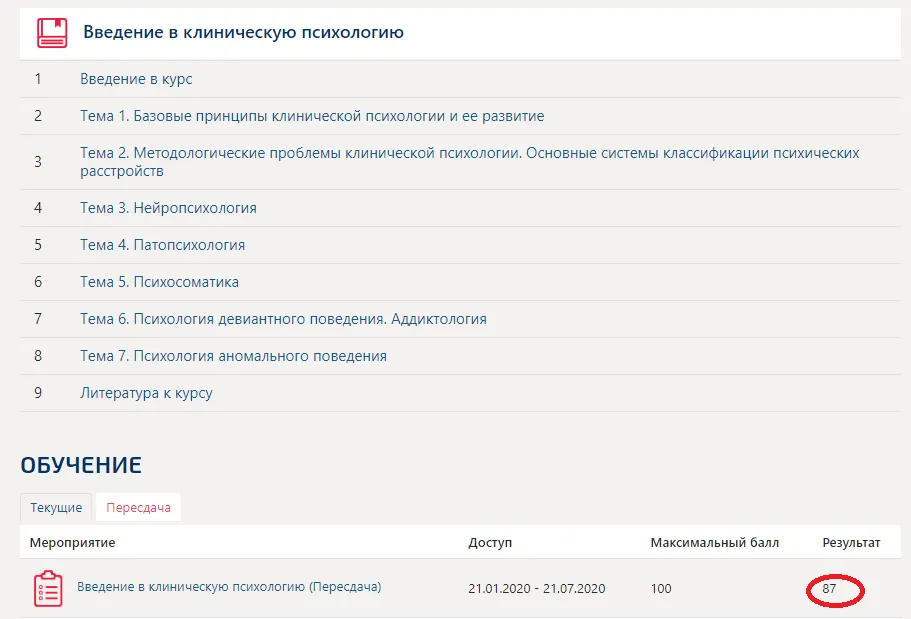Click the "Результат" column header
911x619 pixels.
851,542
